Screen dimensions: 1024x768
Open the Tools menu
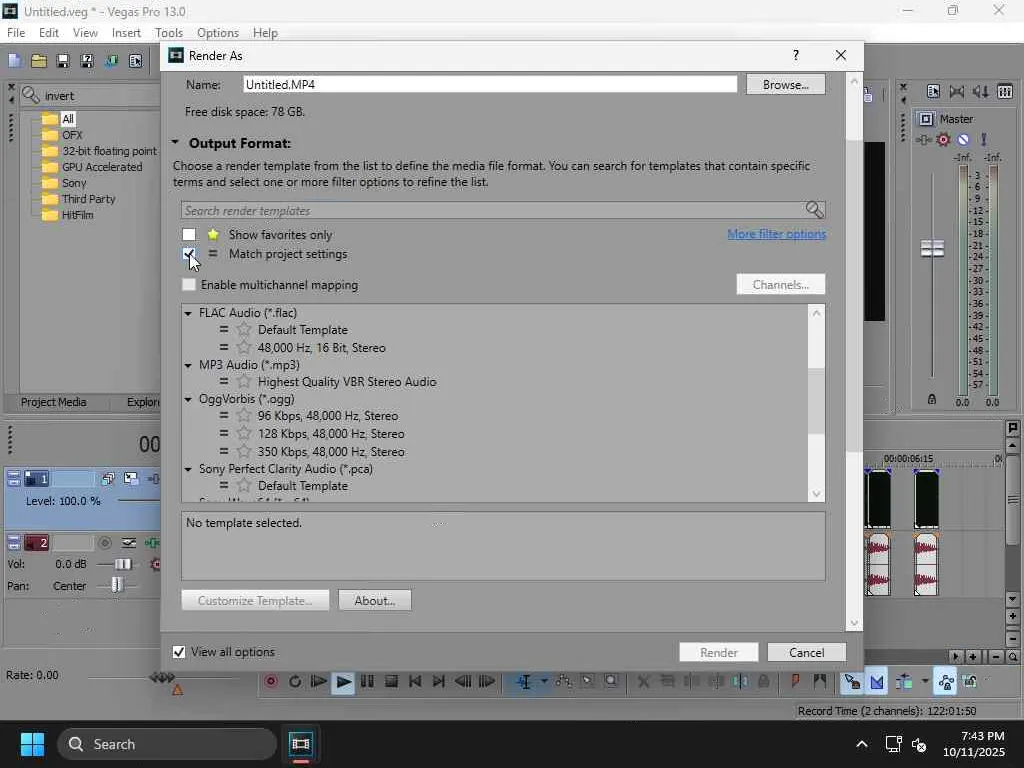tap(168, 33)
